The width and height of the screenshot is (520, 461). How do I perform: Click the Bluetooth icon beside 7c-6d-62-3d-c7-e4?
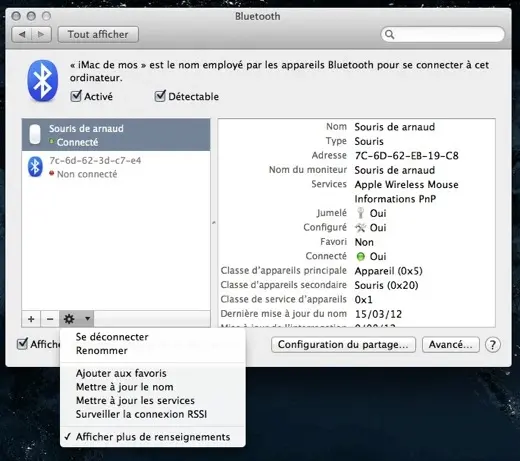click(x=35, y=166)
